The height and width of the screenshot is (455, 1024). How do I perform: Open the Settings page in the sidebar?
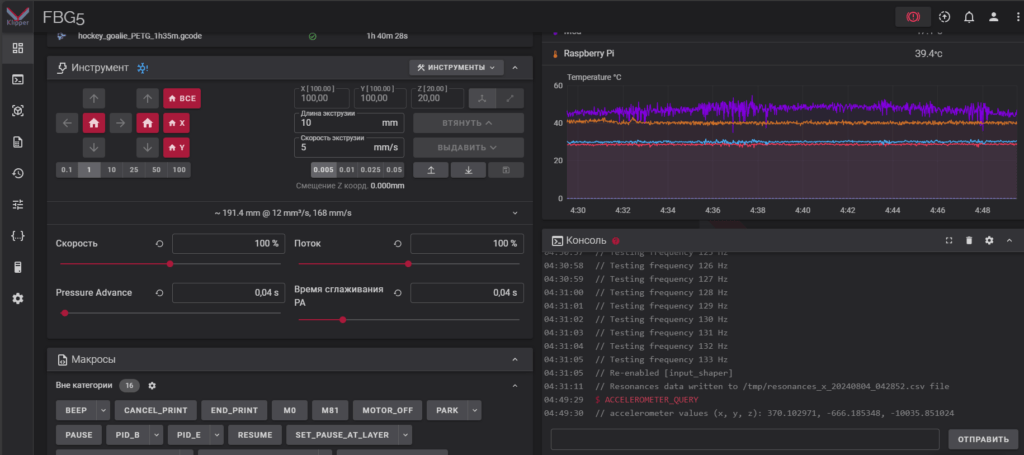tap(17, 298)
